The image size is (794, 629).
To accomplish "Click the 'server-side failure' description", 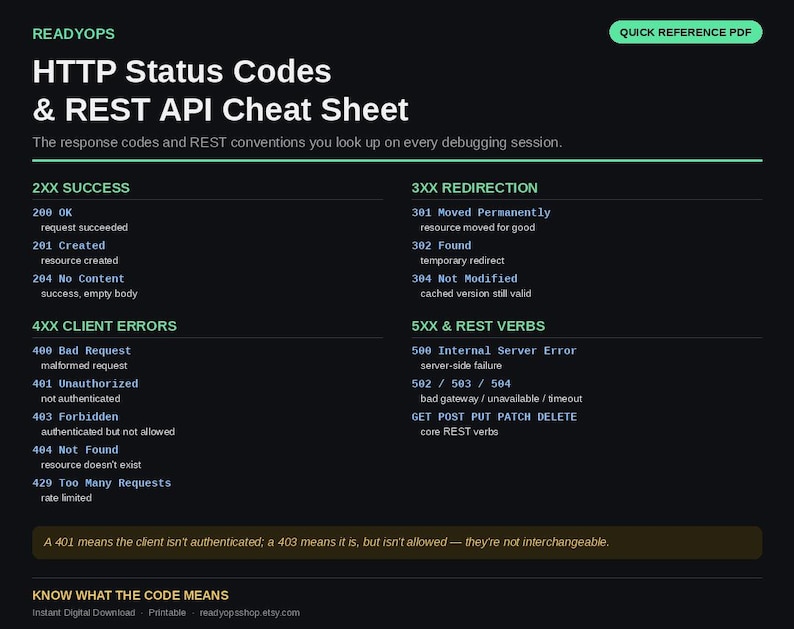I will tap(461, 366).
